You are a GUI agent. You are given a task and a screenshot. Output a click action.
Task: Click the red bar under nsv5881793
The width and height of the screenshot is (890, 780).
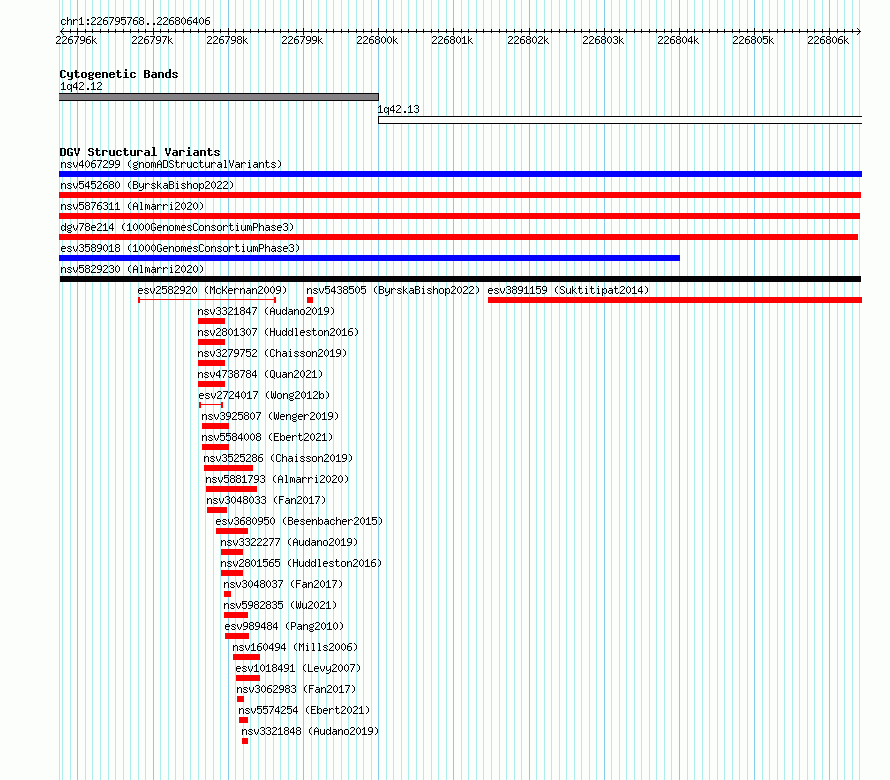[232, 489]
